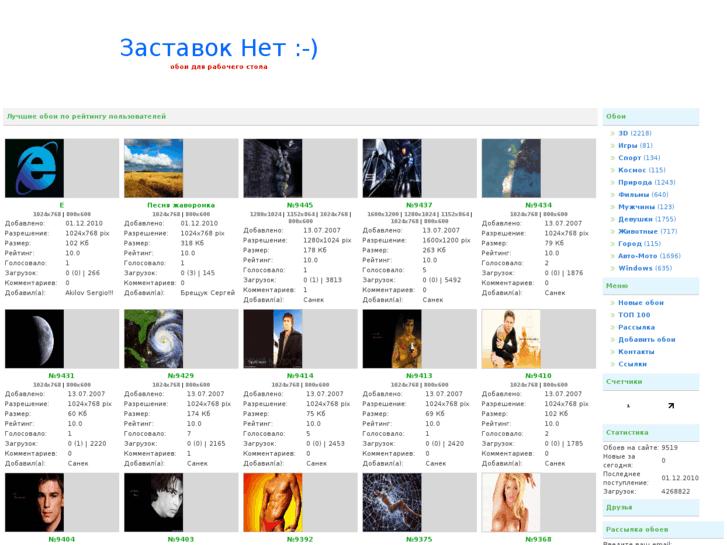727x545 pixels.
Task: Click the total downloads value 4268822
Action: [676, 491]
